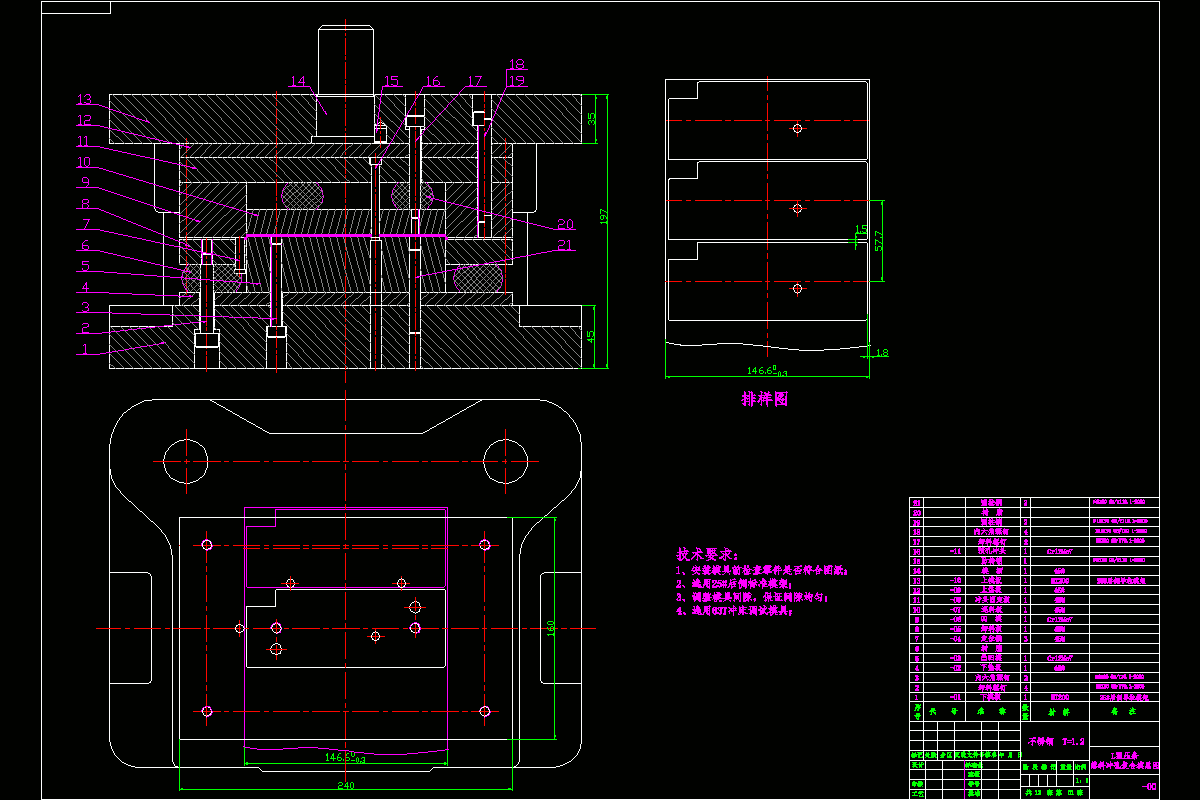This screenshot has width=1200, height=800.
Task: Select the 1.8 dimension in strip layout
Action: [x=882, y=352]
